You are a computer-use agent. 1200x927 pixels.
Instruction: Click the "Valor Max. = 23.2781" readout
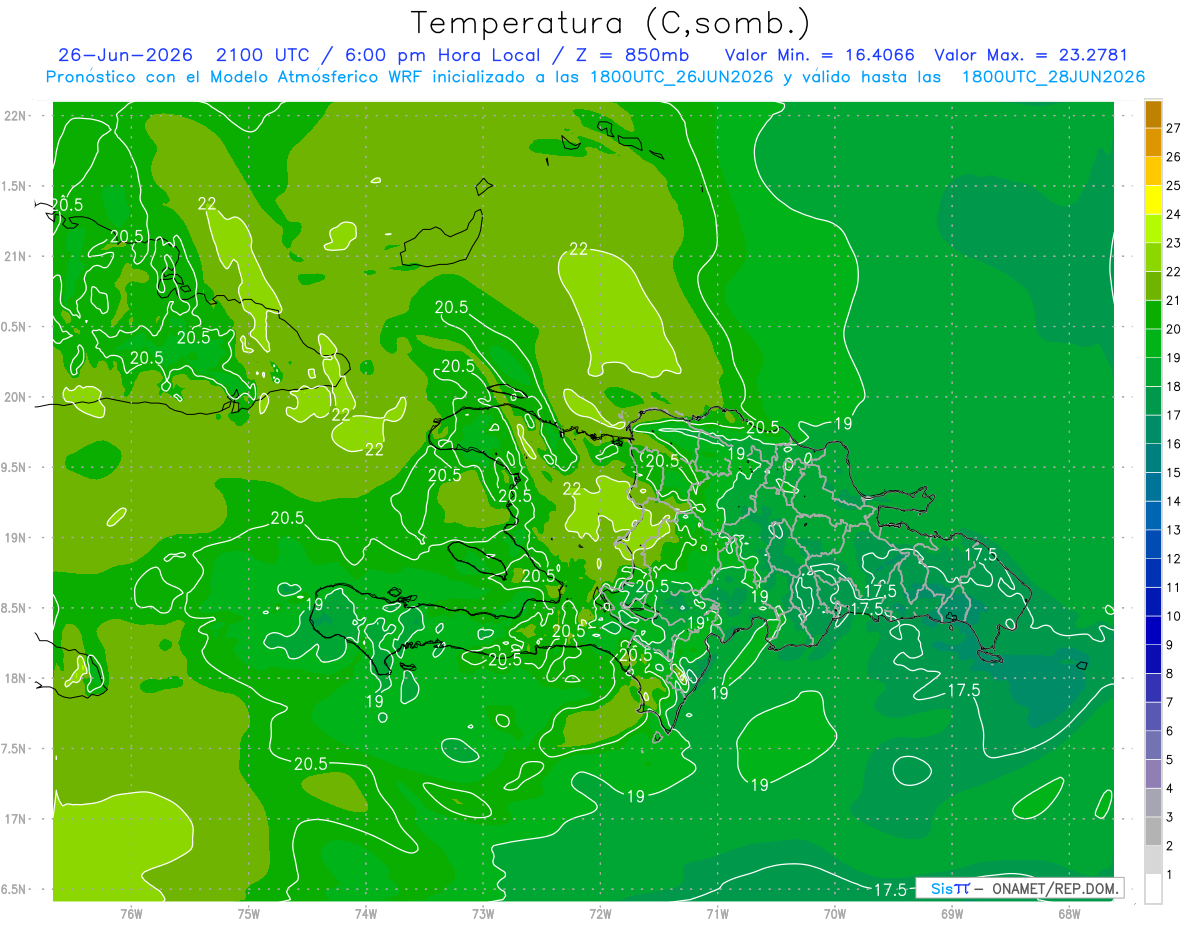pos(1030,55)
